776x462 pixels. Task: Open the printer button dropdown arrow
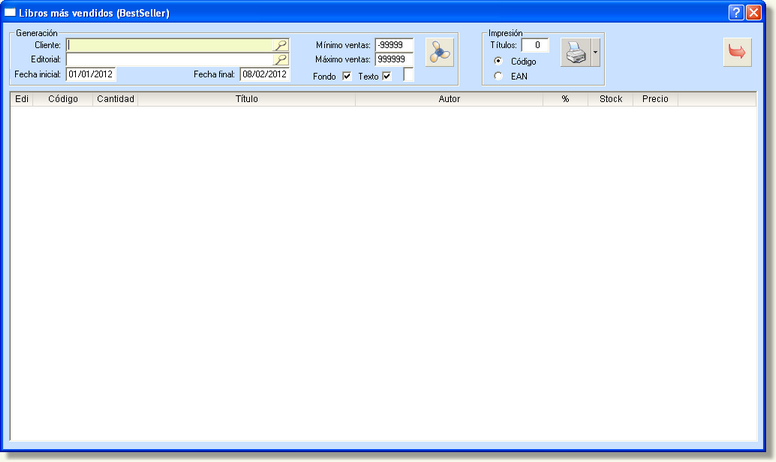tap(595, 52)
